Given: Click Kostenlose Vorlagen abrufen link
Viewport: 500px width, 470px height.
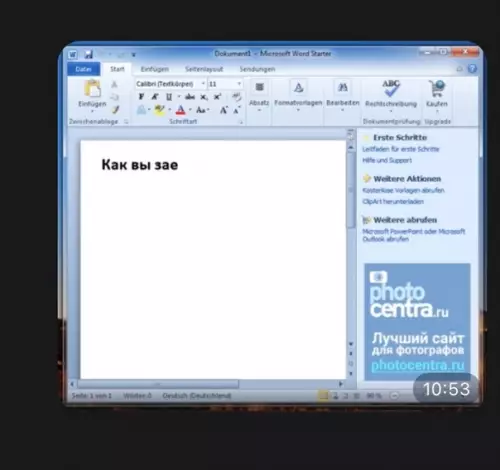Looking at the screenshot, I should [403, 190].
